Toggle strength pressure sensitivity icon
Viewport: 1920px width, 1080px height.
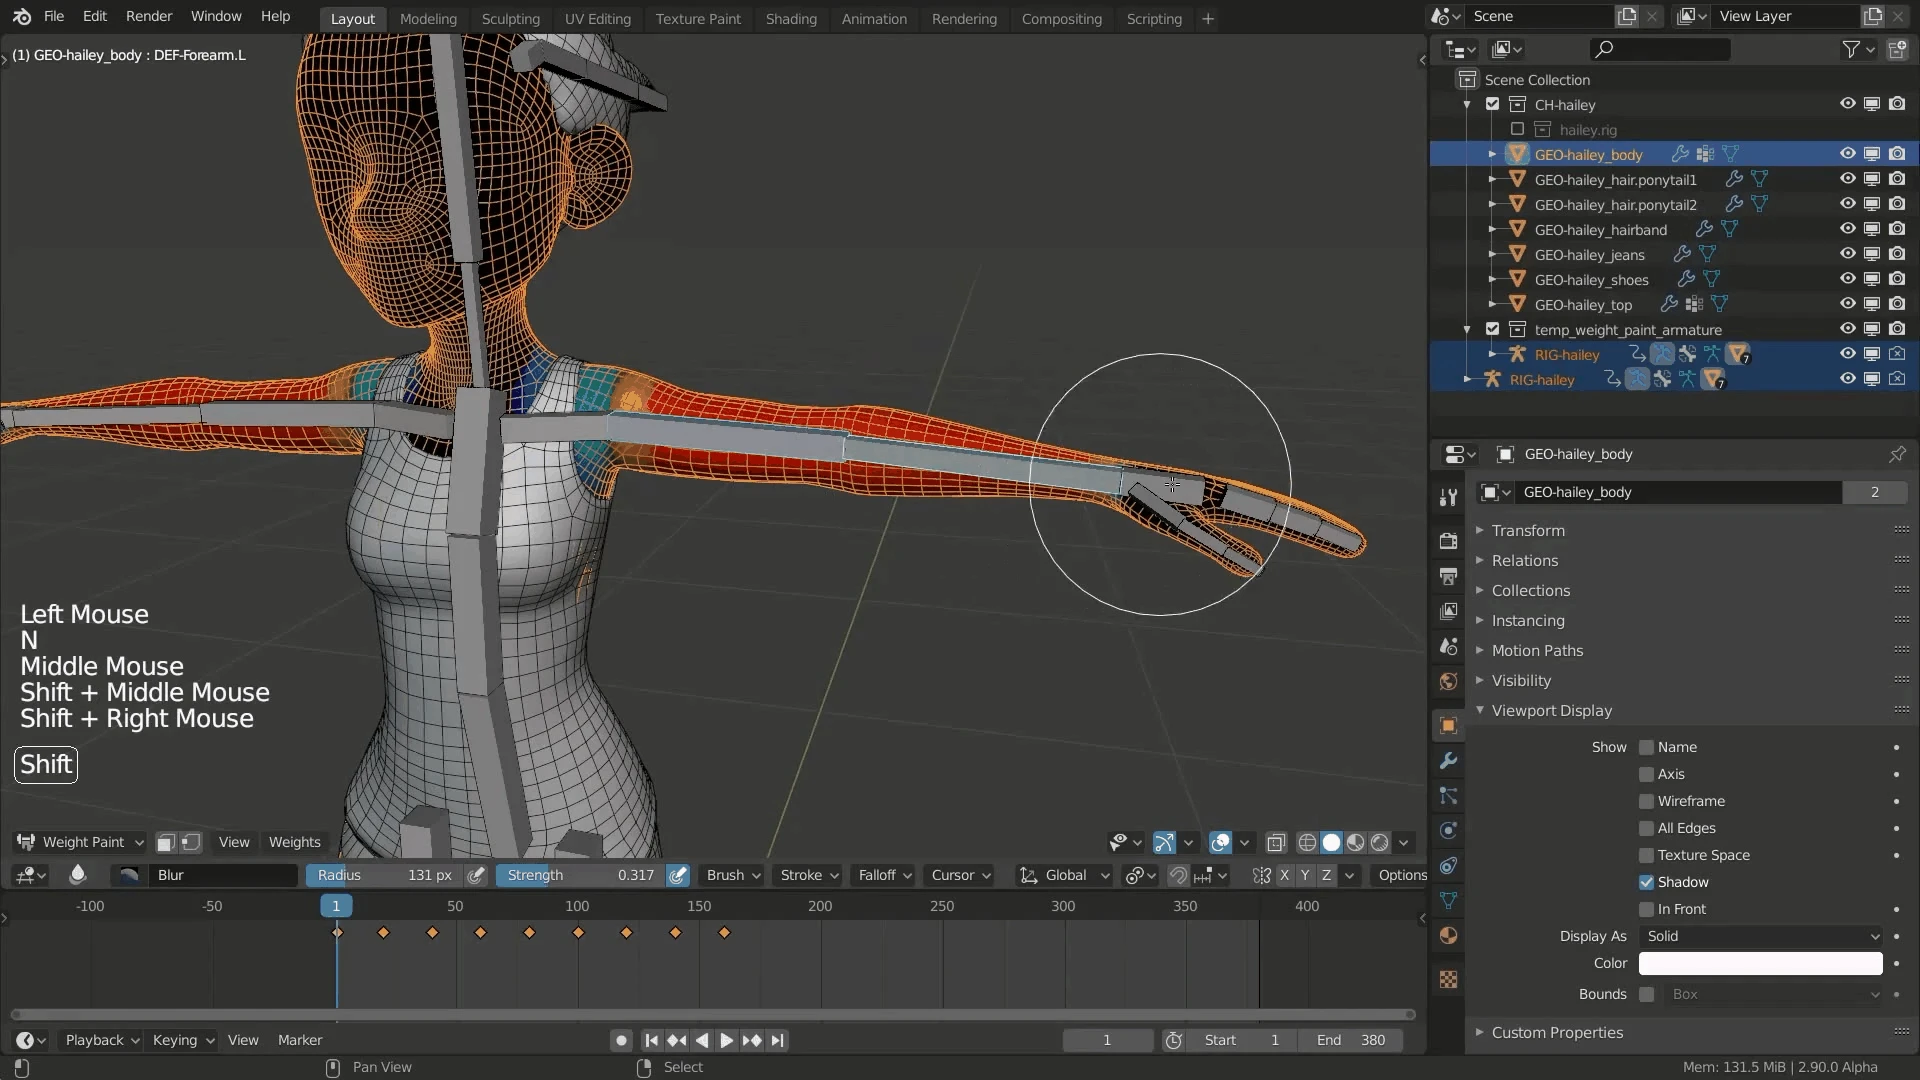678,875
